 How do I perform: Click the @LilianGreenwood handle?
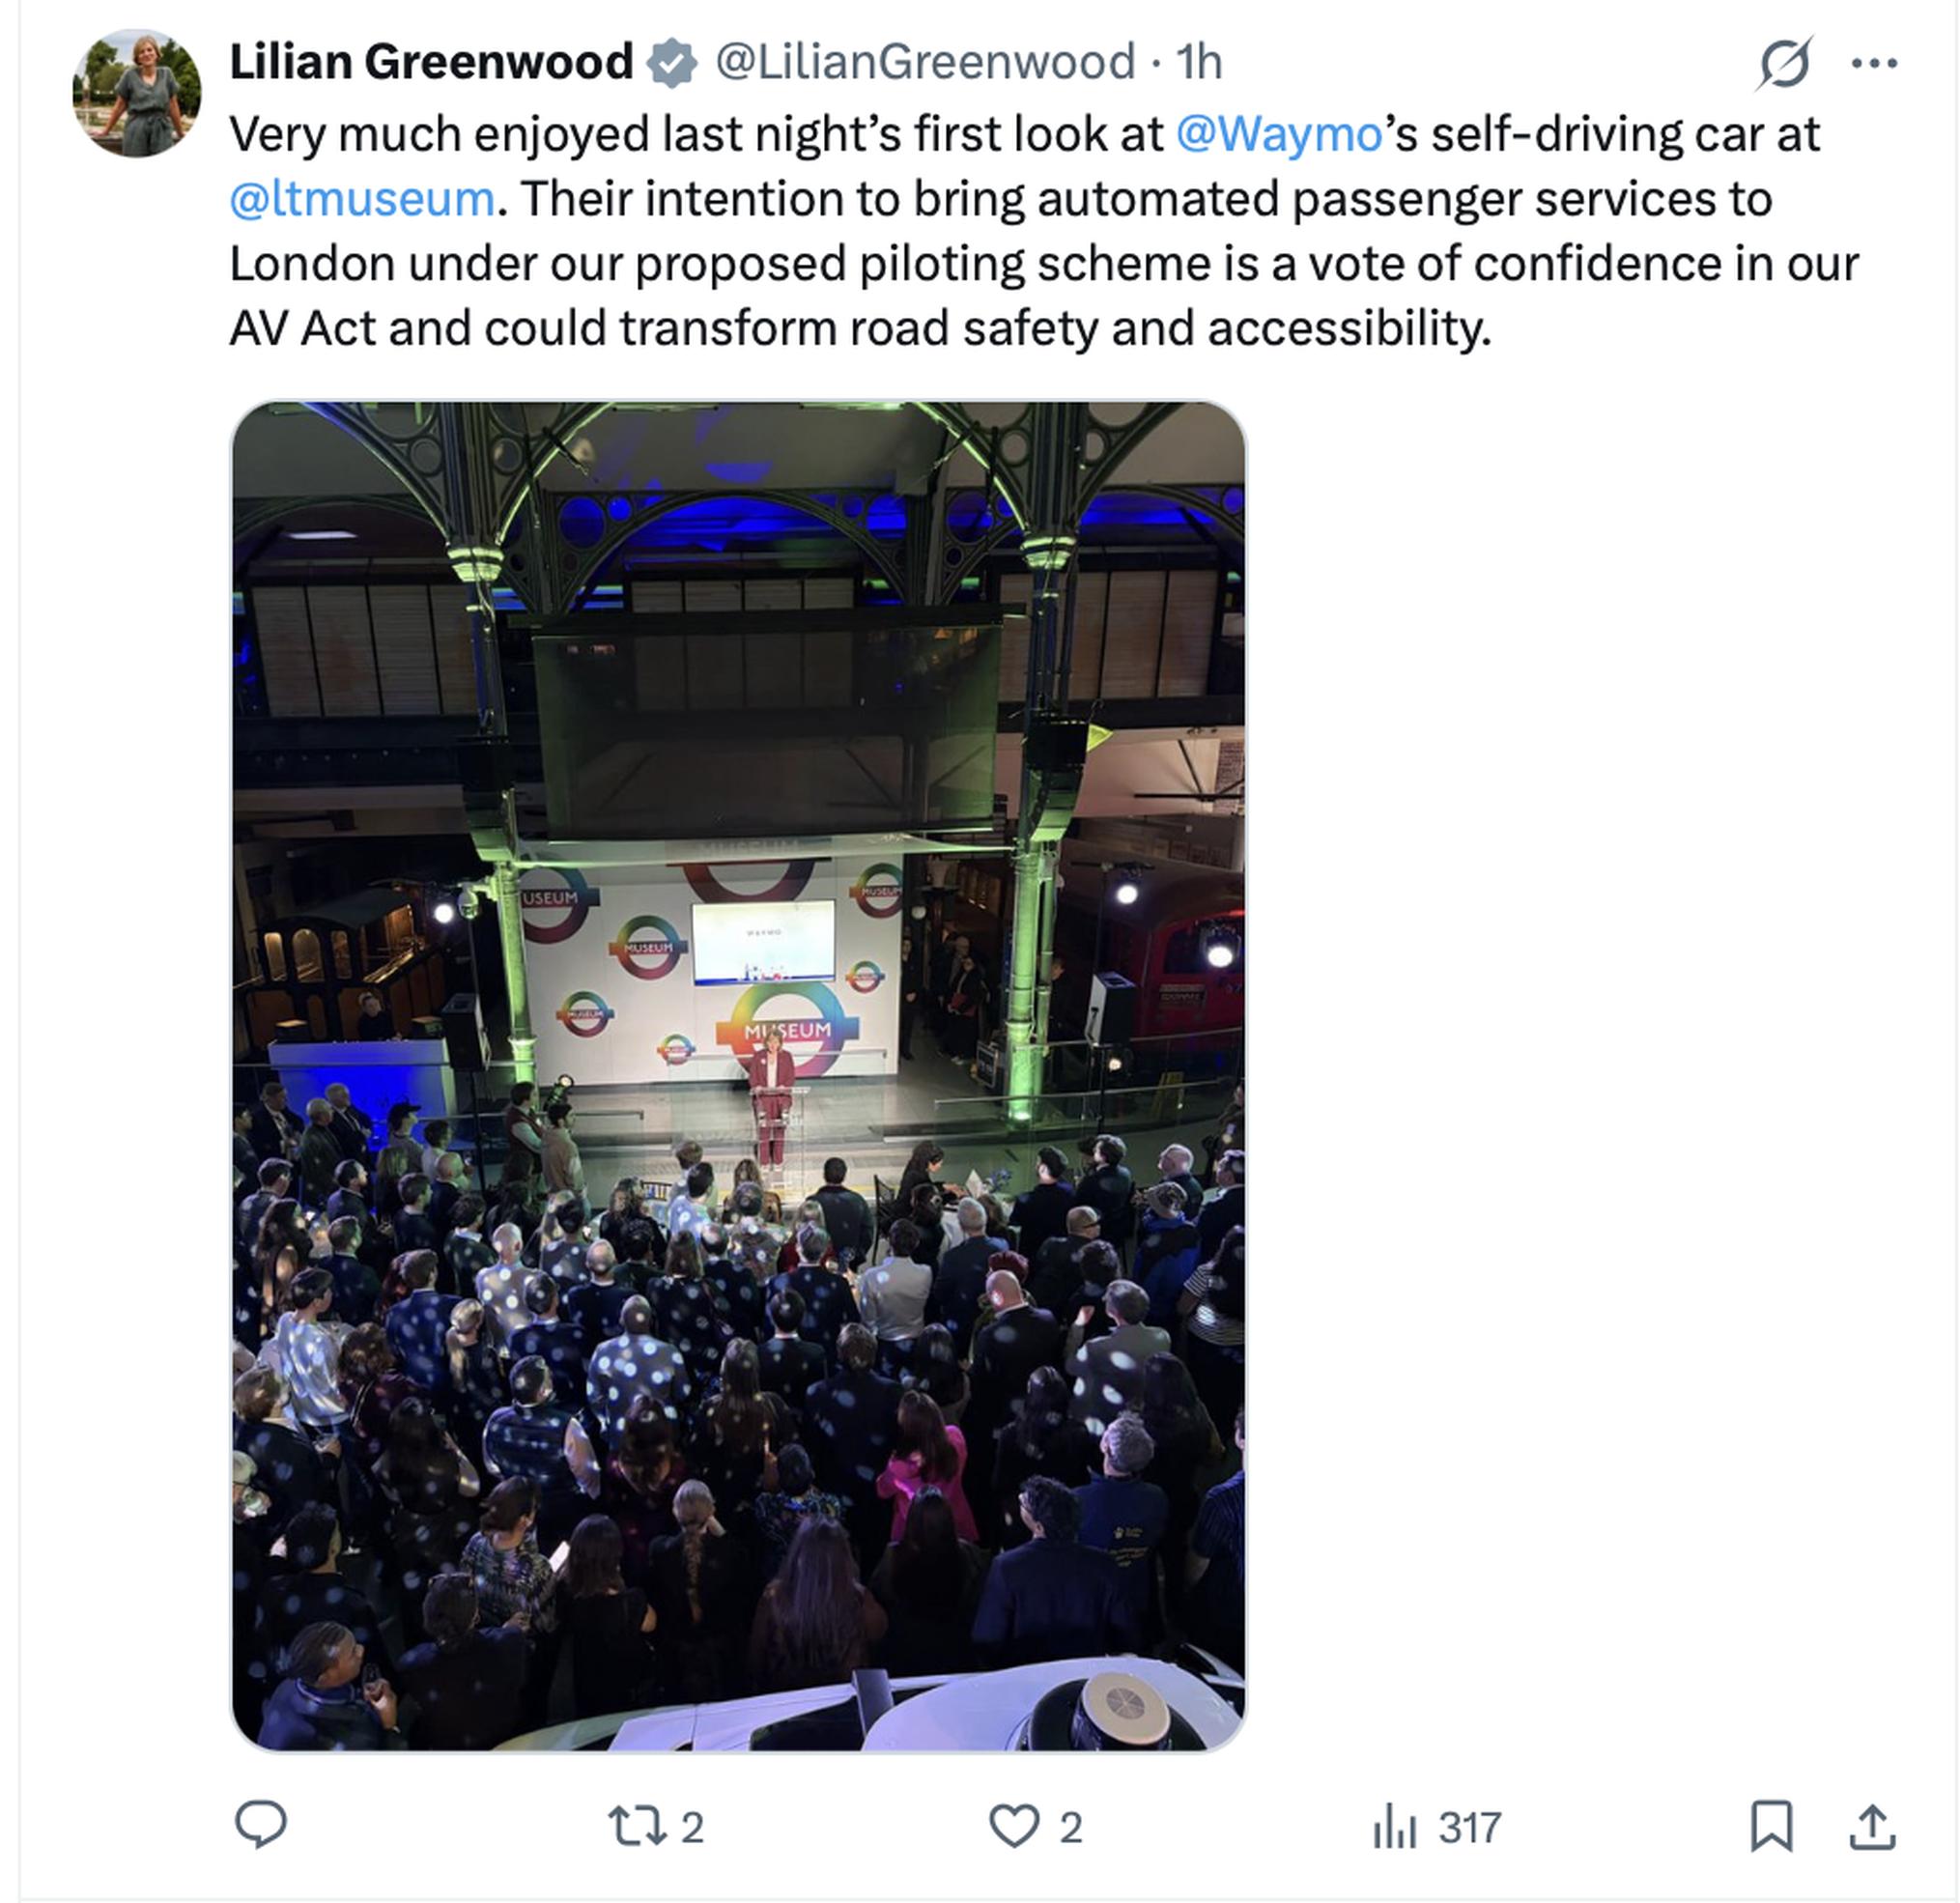point(925,62)
